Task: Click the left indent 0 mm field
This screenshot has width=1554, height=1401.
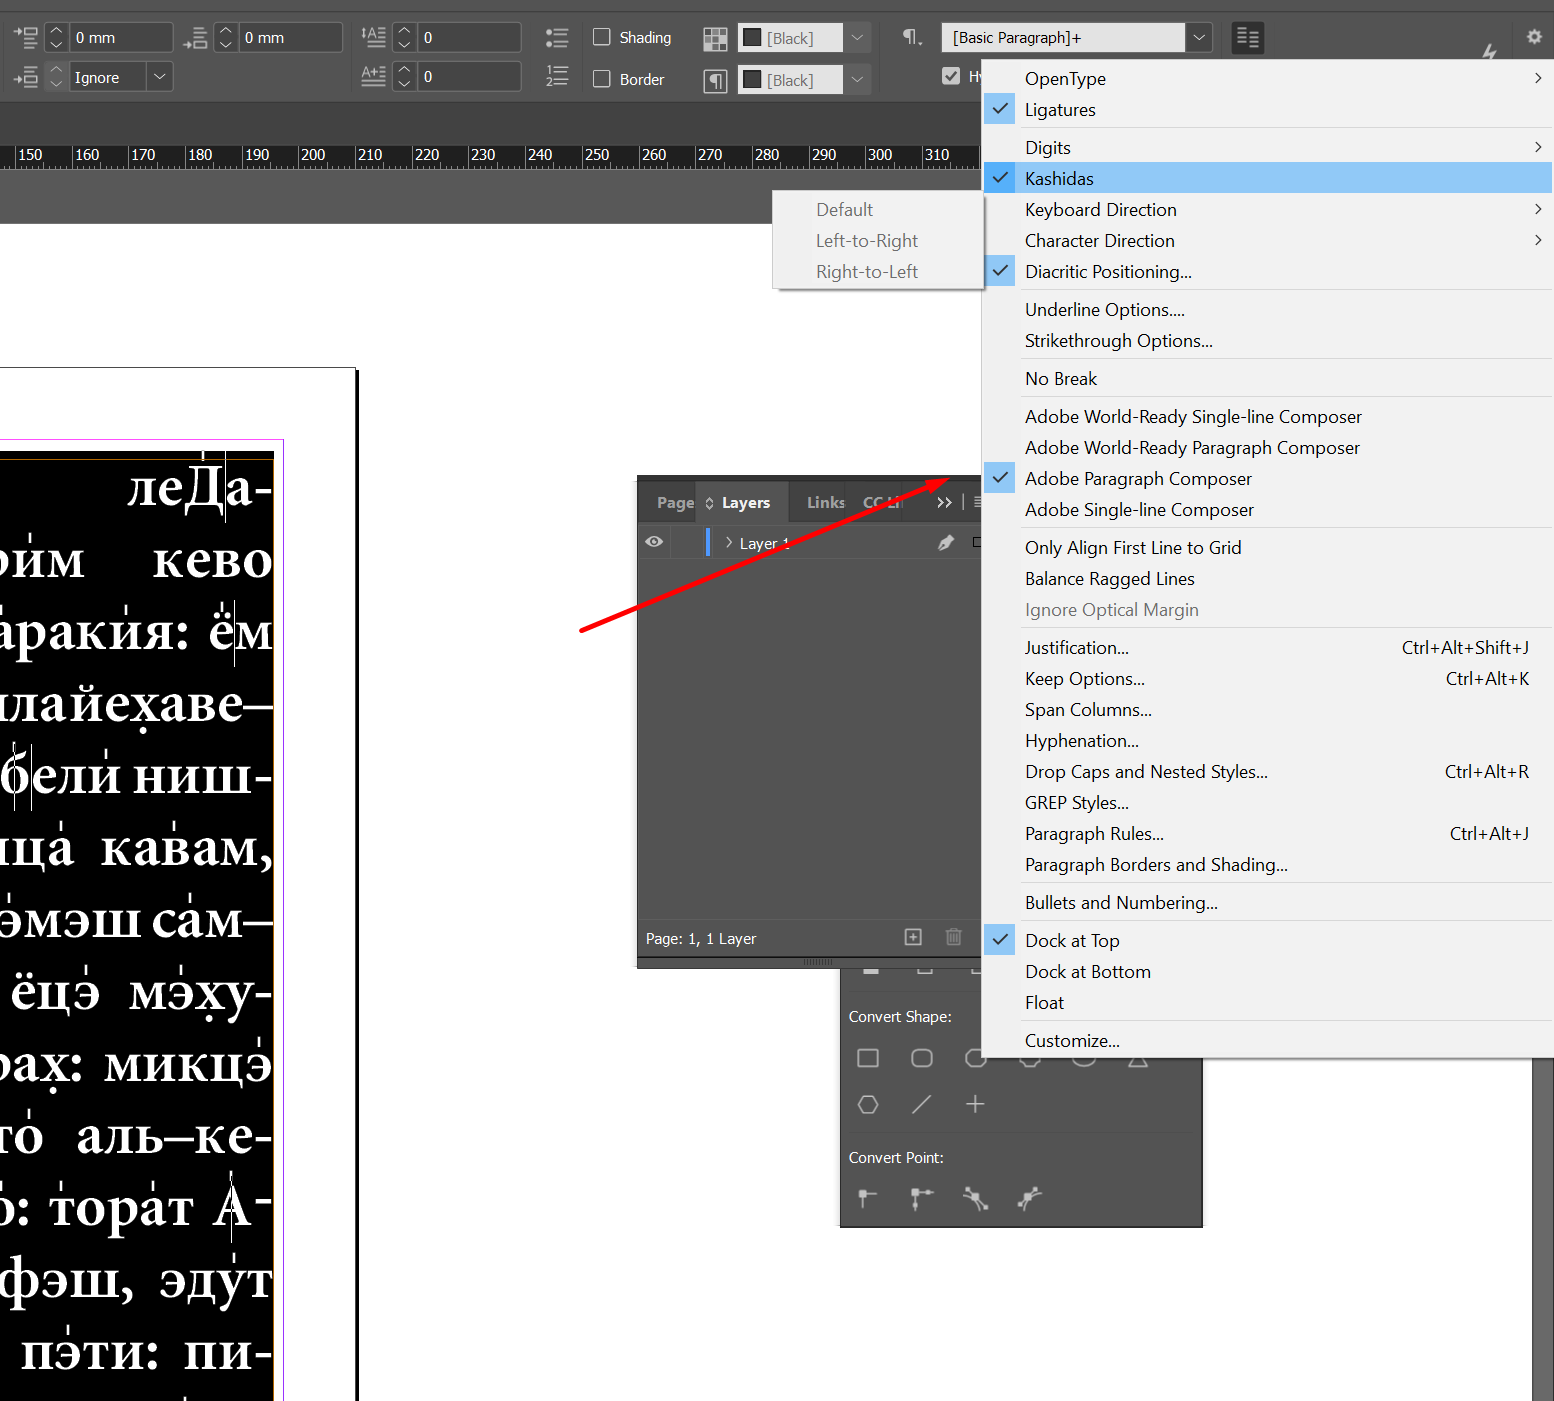Action: tap(122, 38)
